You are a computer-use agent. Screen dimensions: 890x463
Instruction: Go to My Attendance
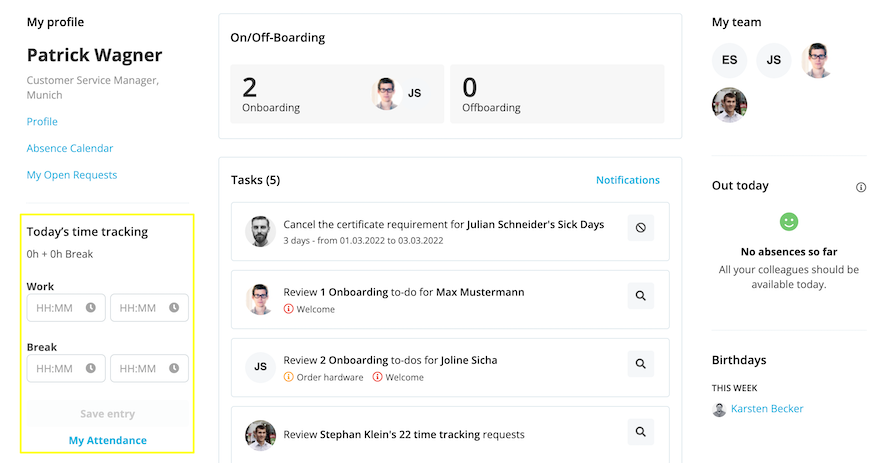pos(107,440)
